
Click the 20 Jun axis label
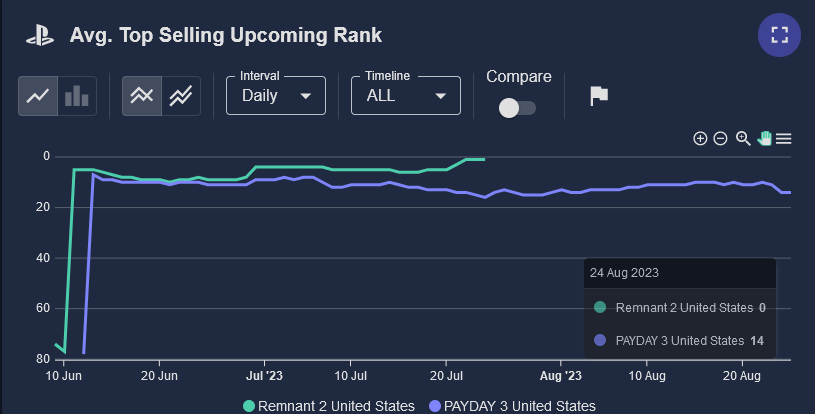[x=159, y=376]
